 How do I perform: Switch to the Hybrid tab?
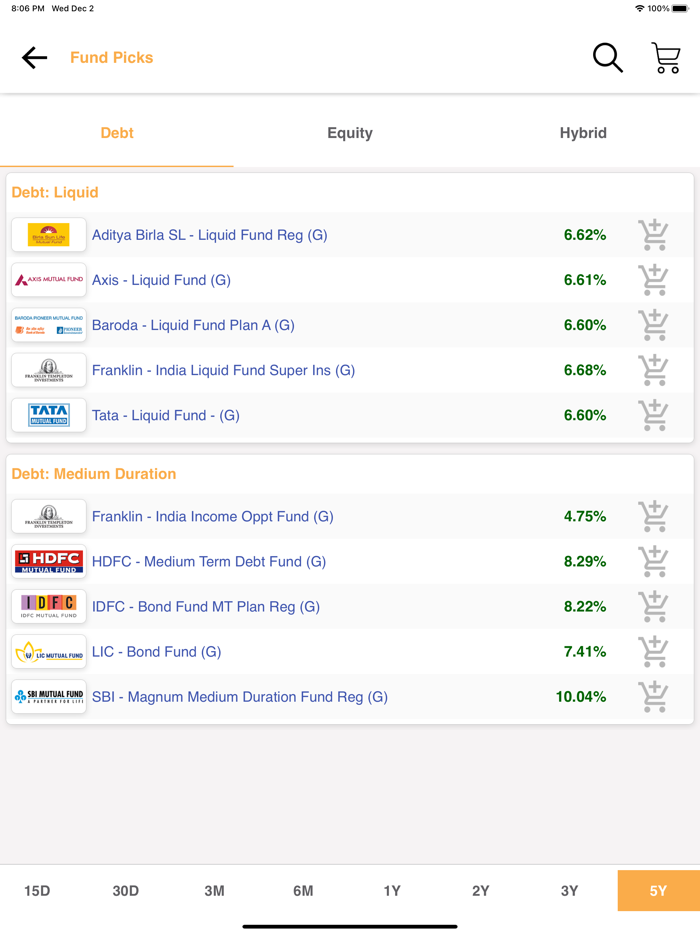click(584, 132)
